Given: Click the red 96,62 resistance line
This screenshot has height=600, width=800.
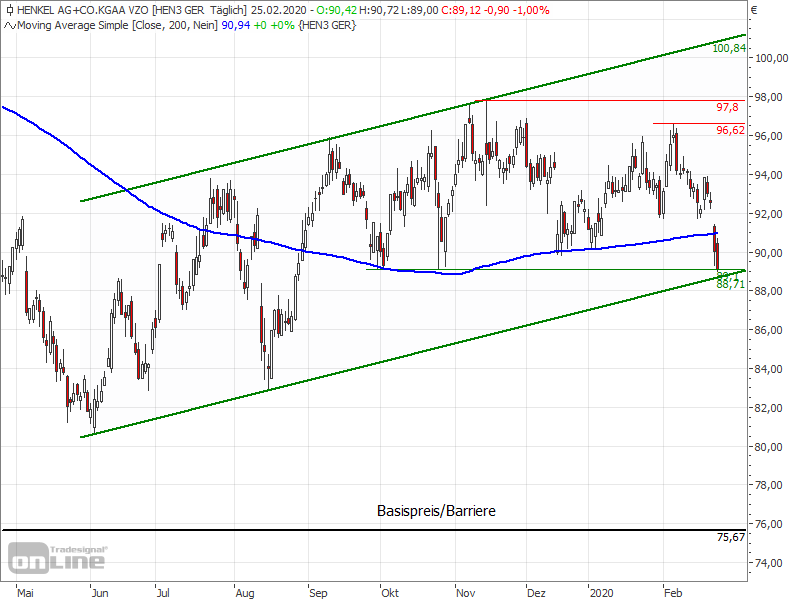Looking at the screenshot, I should (x=699, y=123).
